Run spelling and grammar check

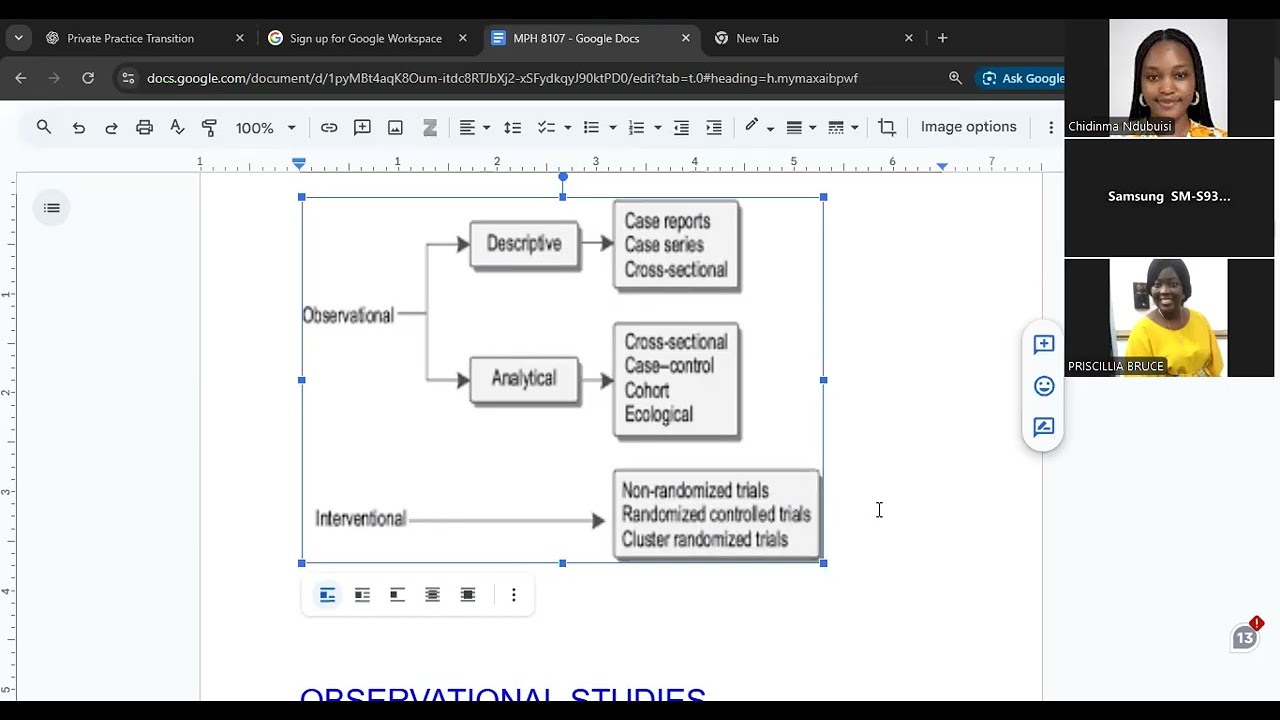pos(177,127)
